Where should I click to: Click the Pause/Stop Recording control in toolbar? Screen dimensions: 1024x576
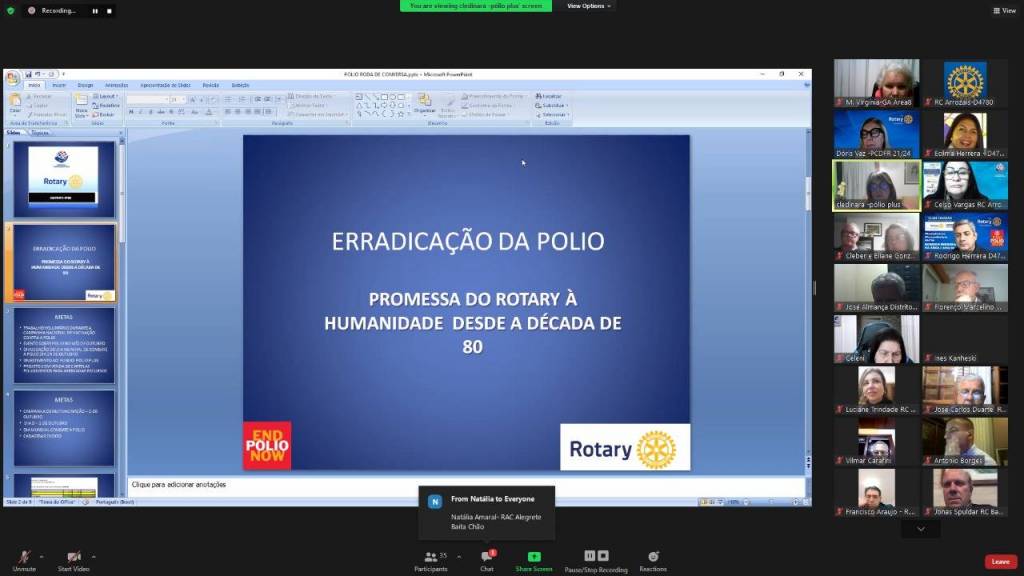pos(596,557)
